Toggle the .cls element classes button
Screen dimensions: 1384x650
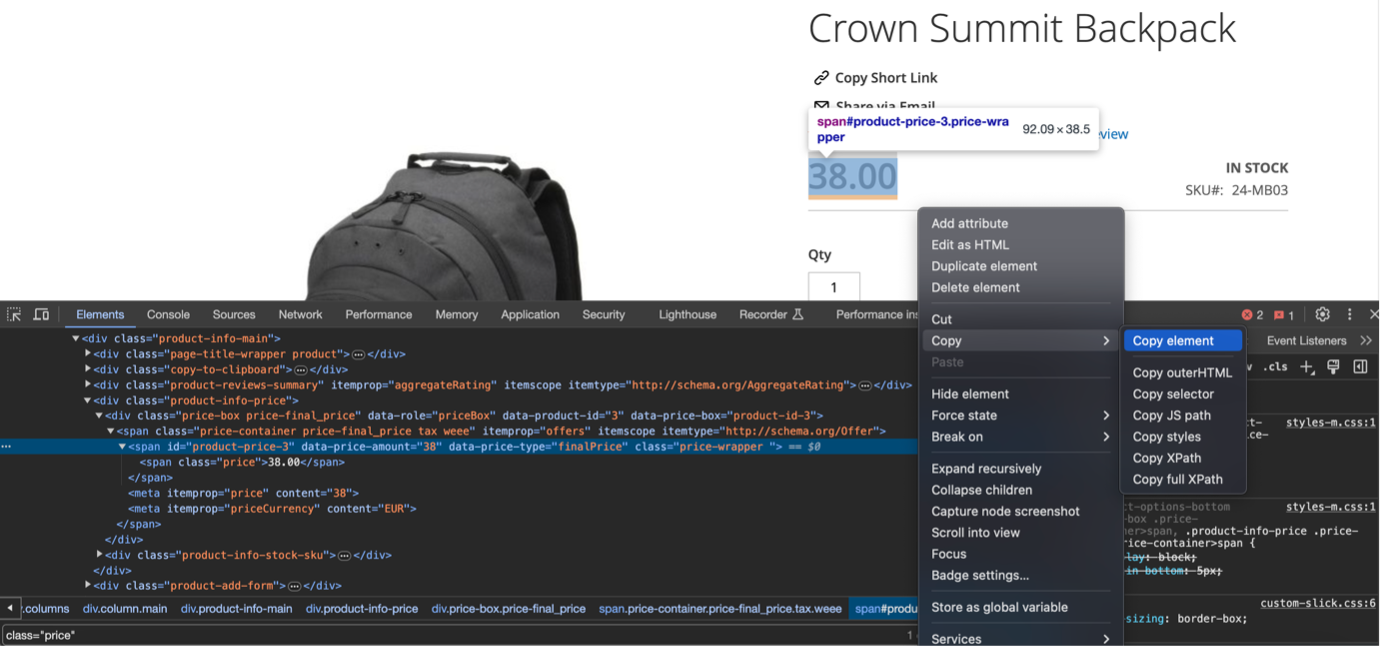click(1275, 367)
